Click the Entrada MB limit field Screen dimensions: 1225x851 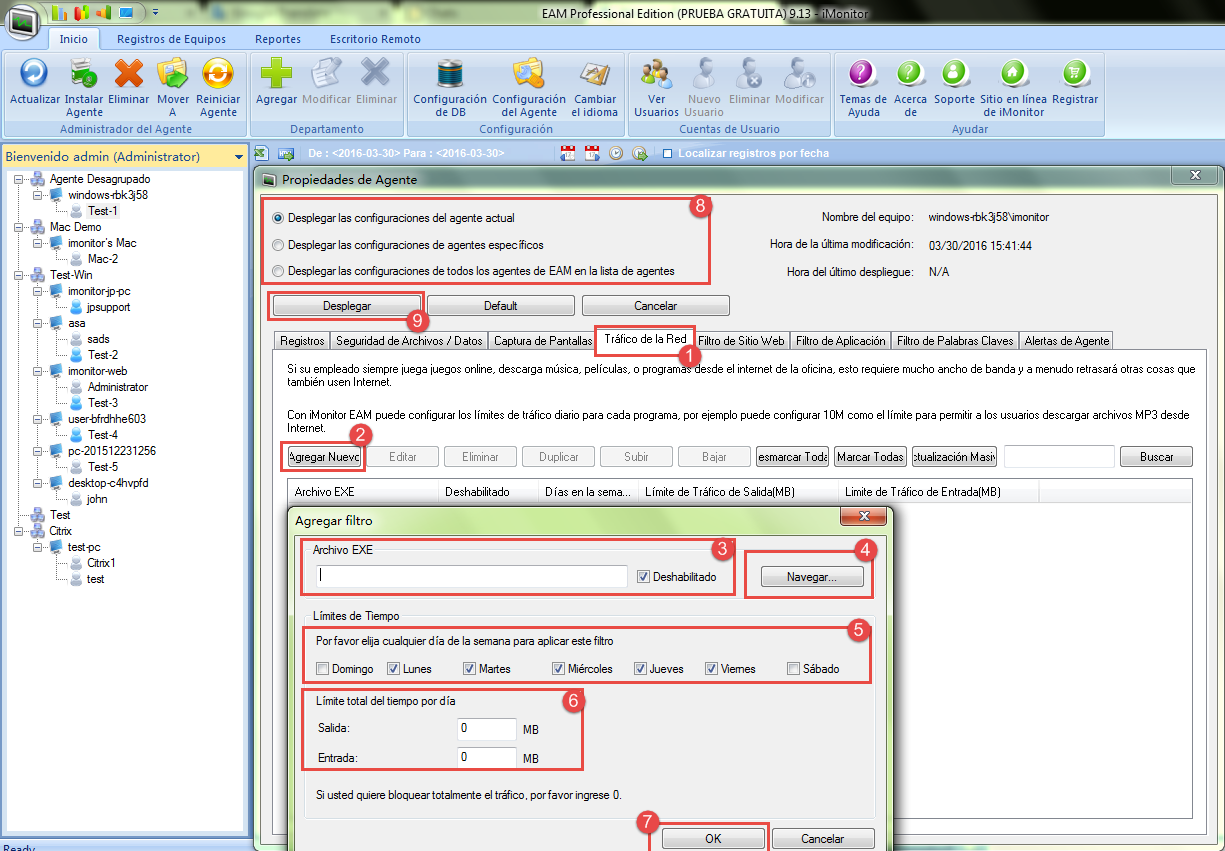(487, 758)
